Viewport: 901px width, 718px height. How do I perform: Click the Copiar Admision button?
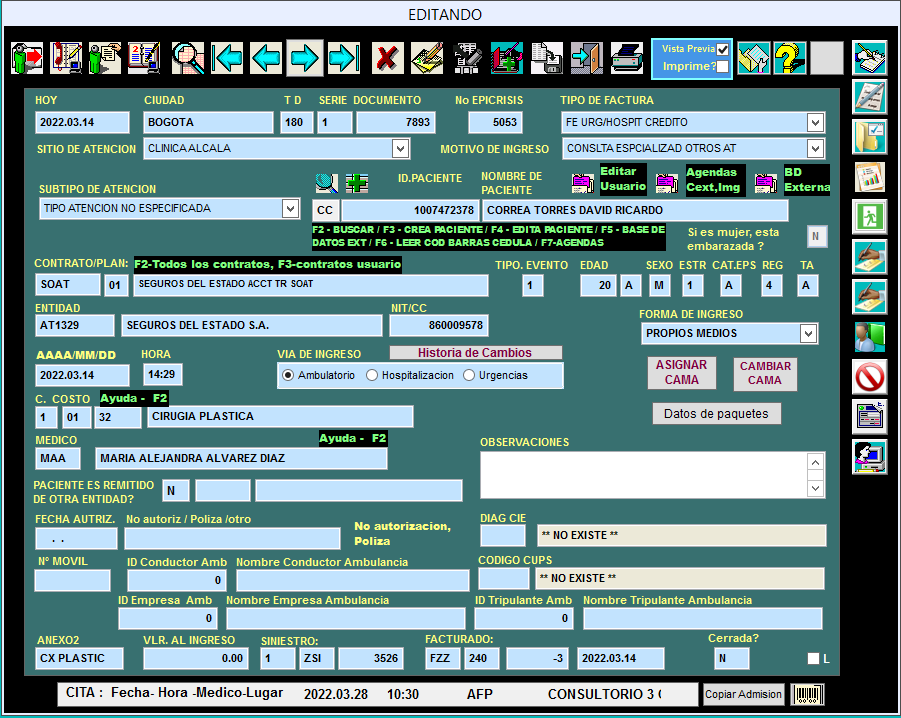pos(743,694)
